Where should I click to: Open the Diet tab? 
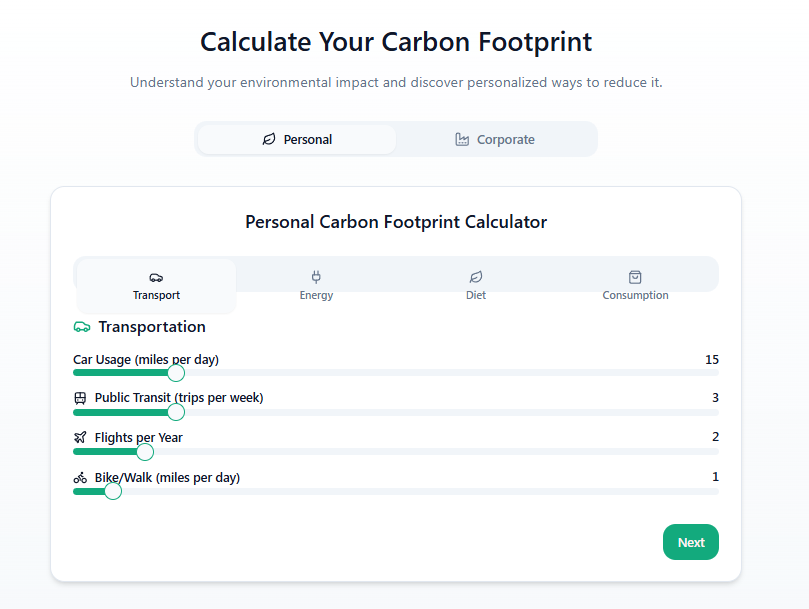pyautogui.click(x=476, y=286)
